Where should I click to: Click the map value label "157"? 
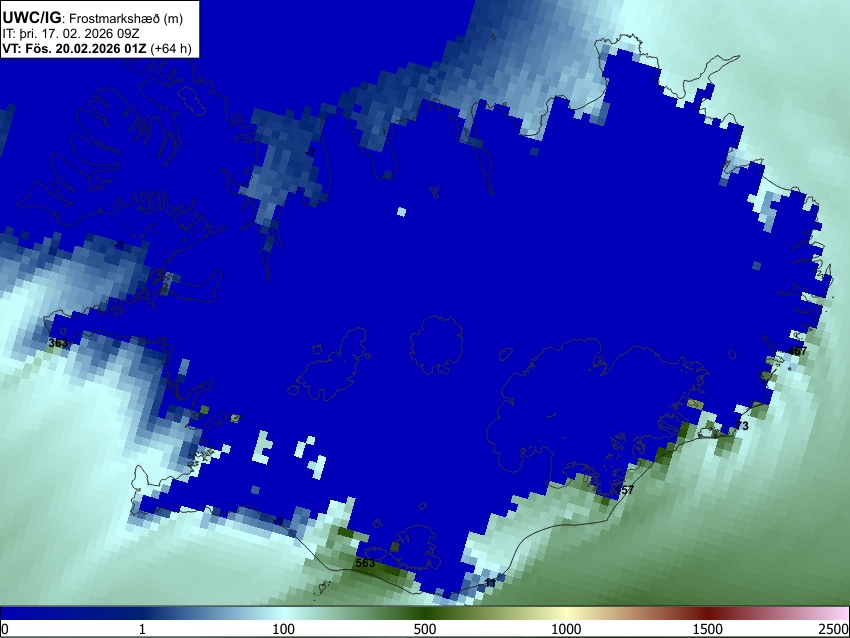point(624,489)
